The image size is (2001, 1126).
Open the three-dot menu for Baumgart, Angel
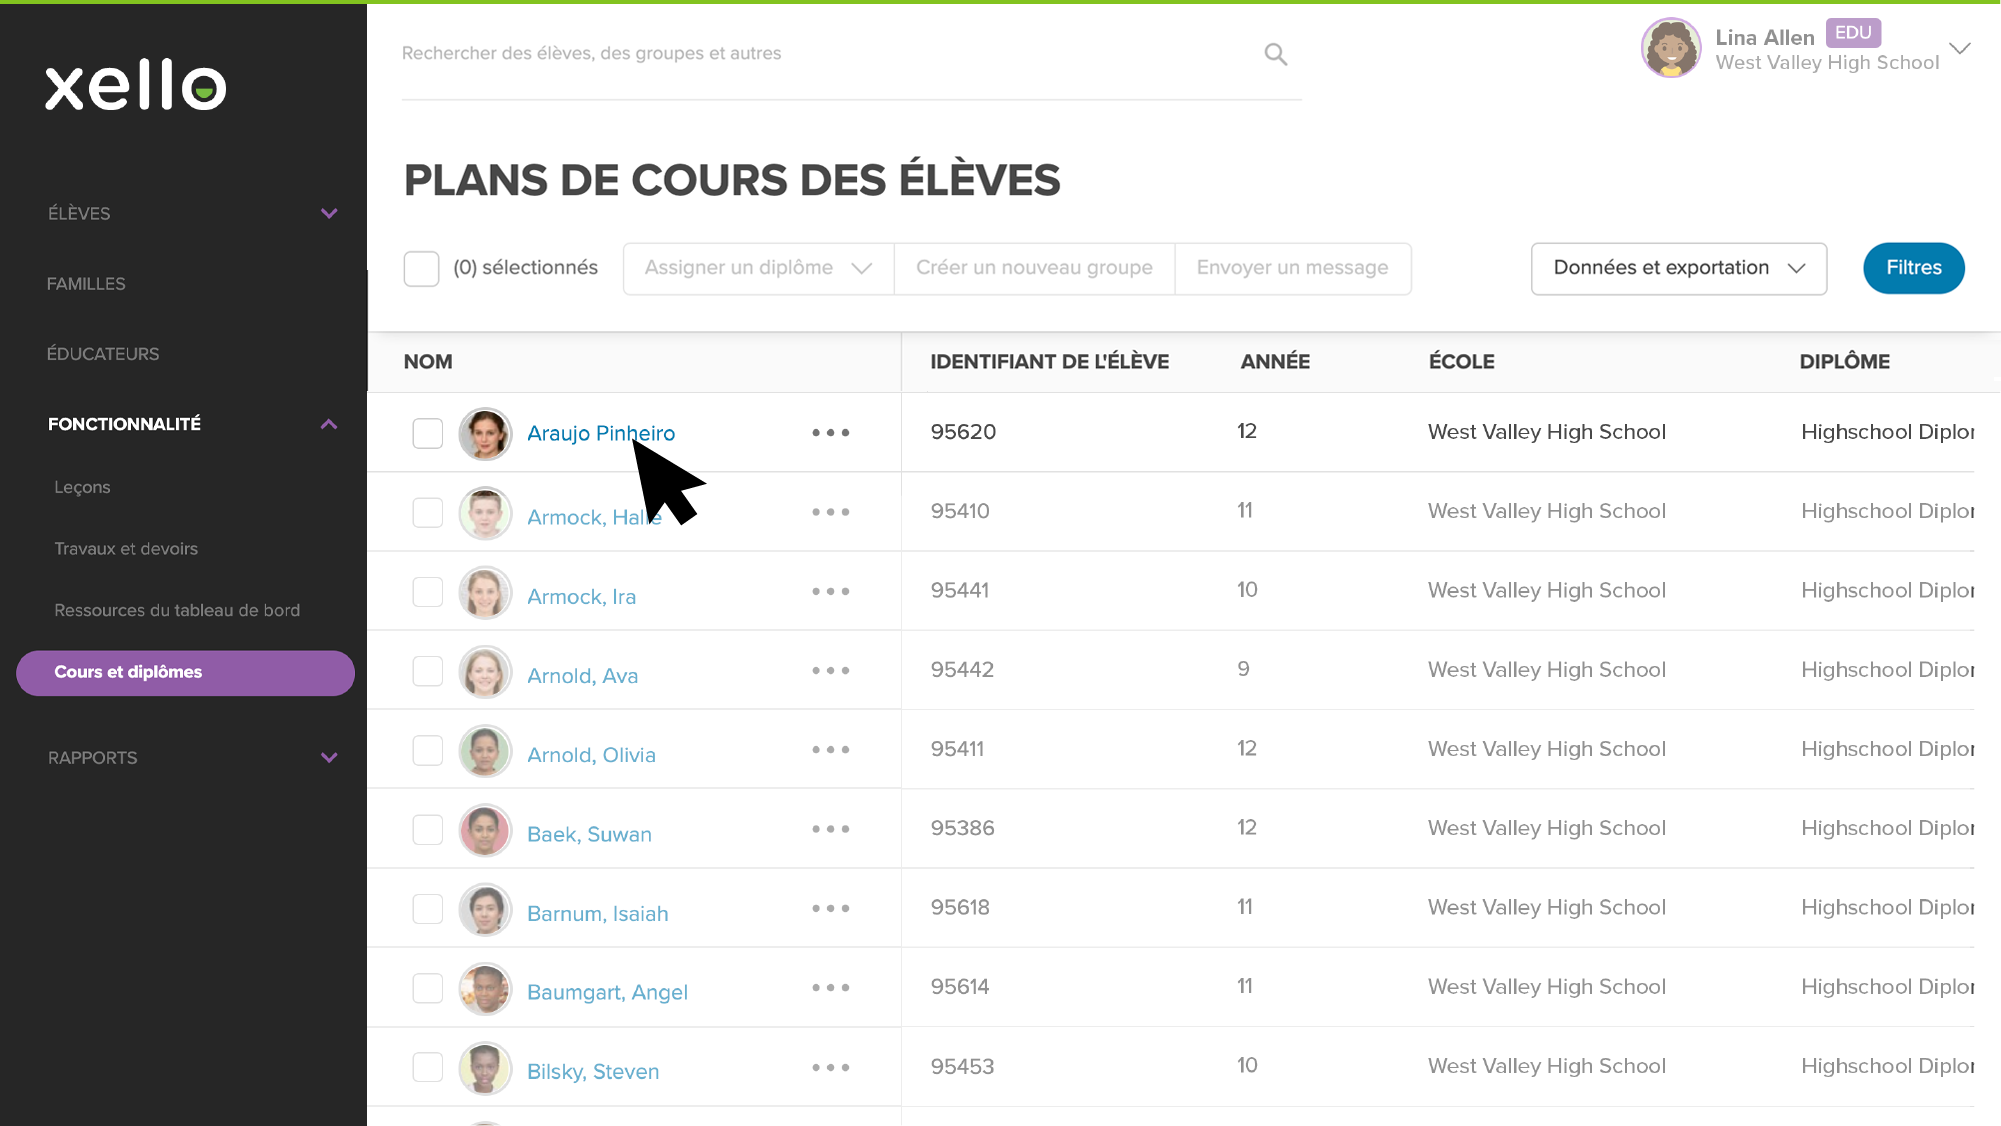pos(830,987)
